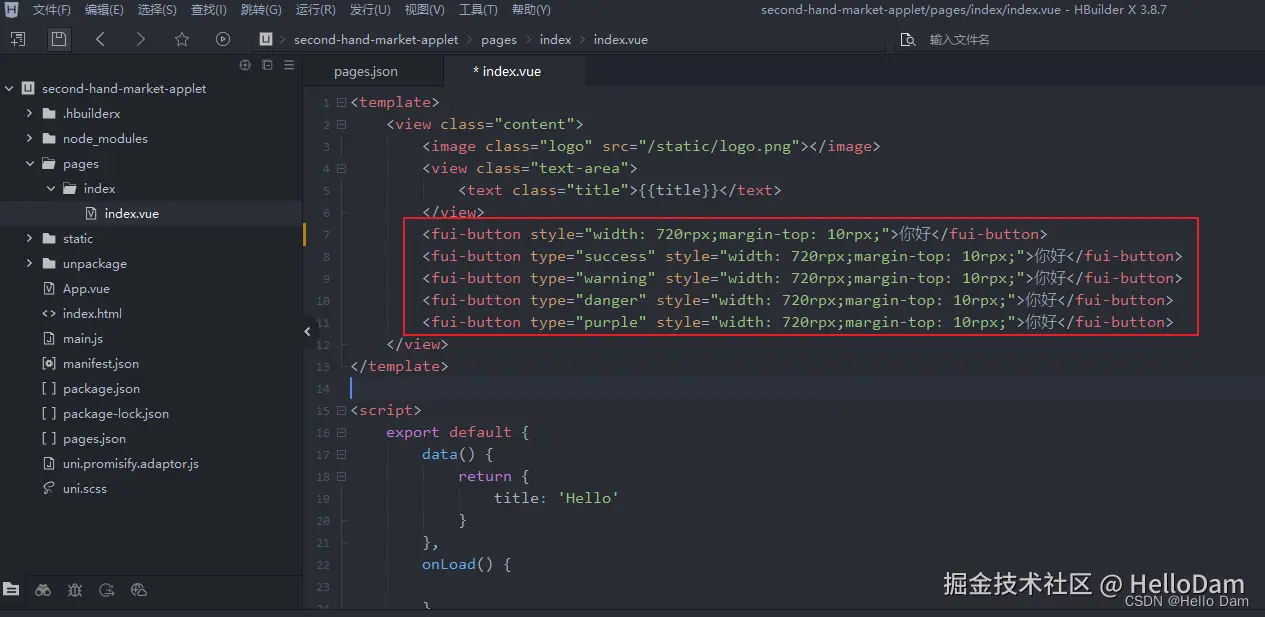This screenshot has height=617, width=1265.
Task: Click the locate current file target icon
Action: [x=245, y=65]
